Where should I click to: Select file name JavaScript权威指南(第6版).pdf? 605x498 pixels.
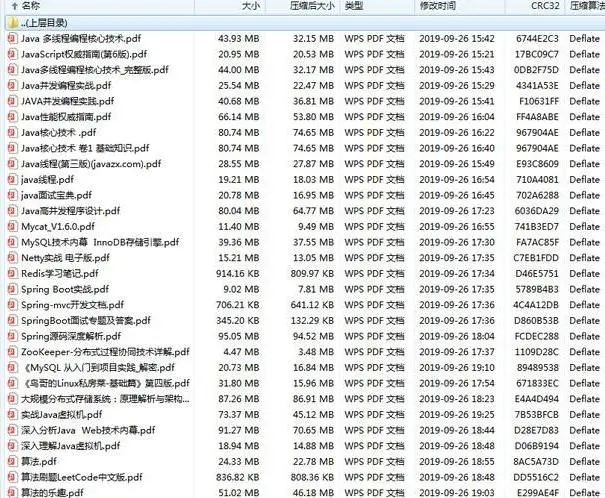point(84,54)
